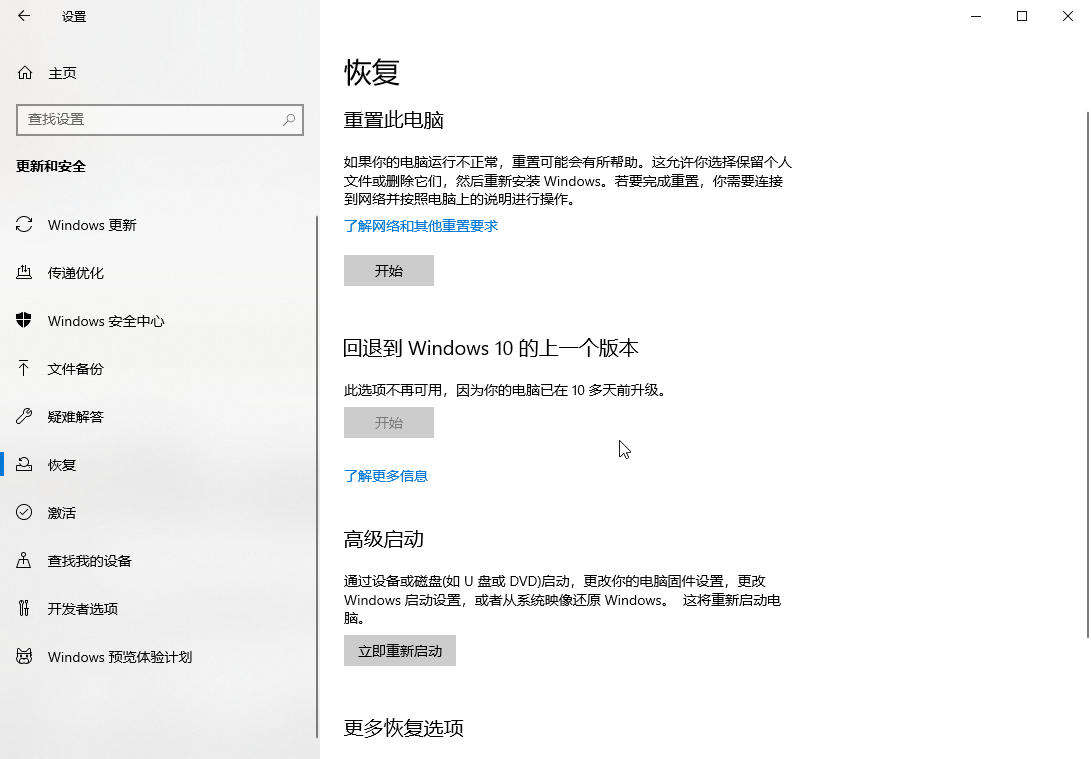Open the 文件备份 arrow icon
This screenshot has width=1091, height=759.
click(x=24, y=369)
